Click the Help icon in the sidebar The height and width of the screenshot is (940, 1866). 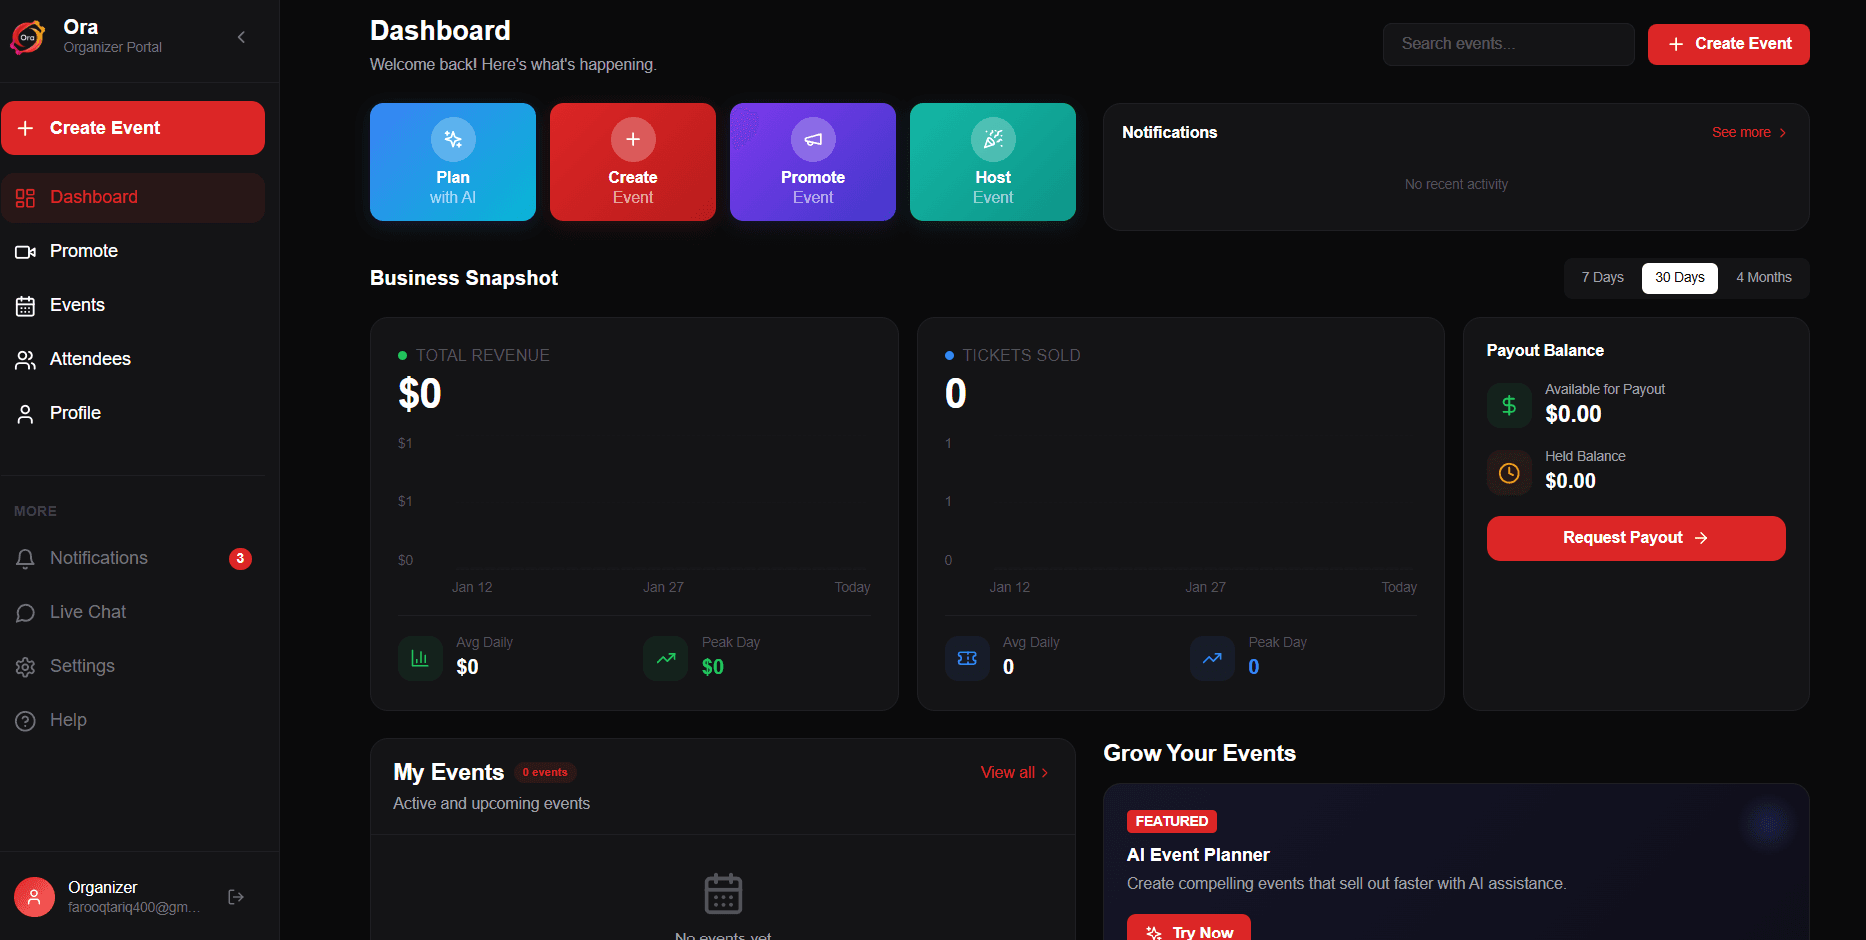25,720
